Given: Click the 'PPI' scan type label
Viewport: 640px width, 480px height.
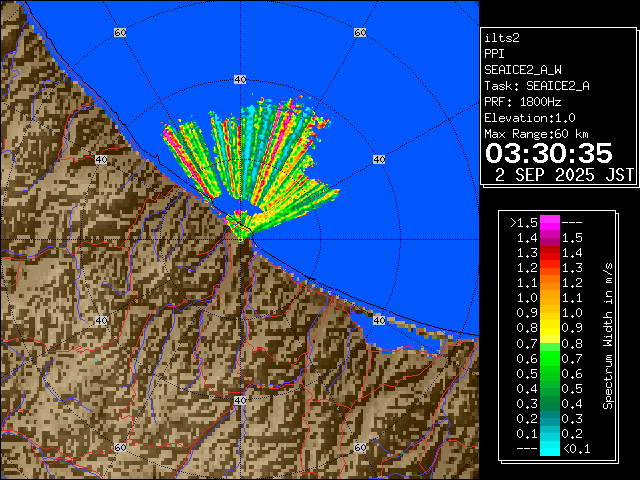Looking at the screenshot, I should point(494,54).
